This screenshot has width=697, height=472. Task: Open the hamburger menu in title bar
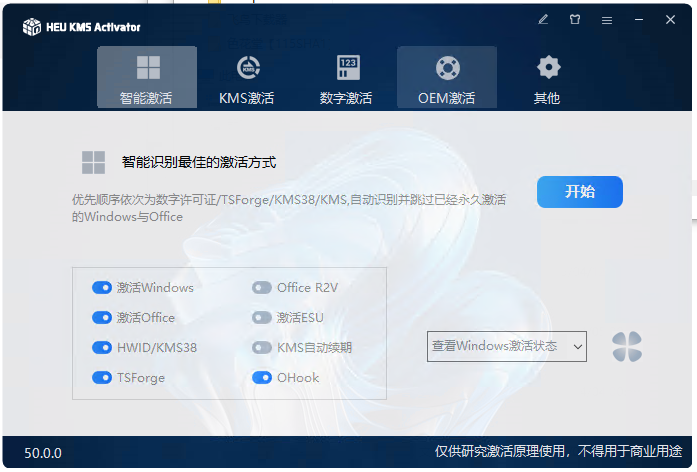click(606, 19)
